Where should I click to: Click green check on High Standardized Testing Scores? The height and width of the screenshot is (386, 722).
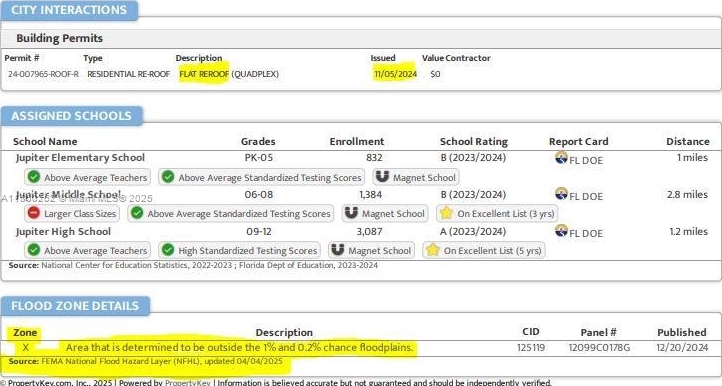pyautogui.click(x=168, y=250)
